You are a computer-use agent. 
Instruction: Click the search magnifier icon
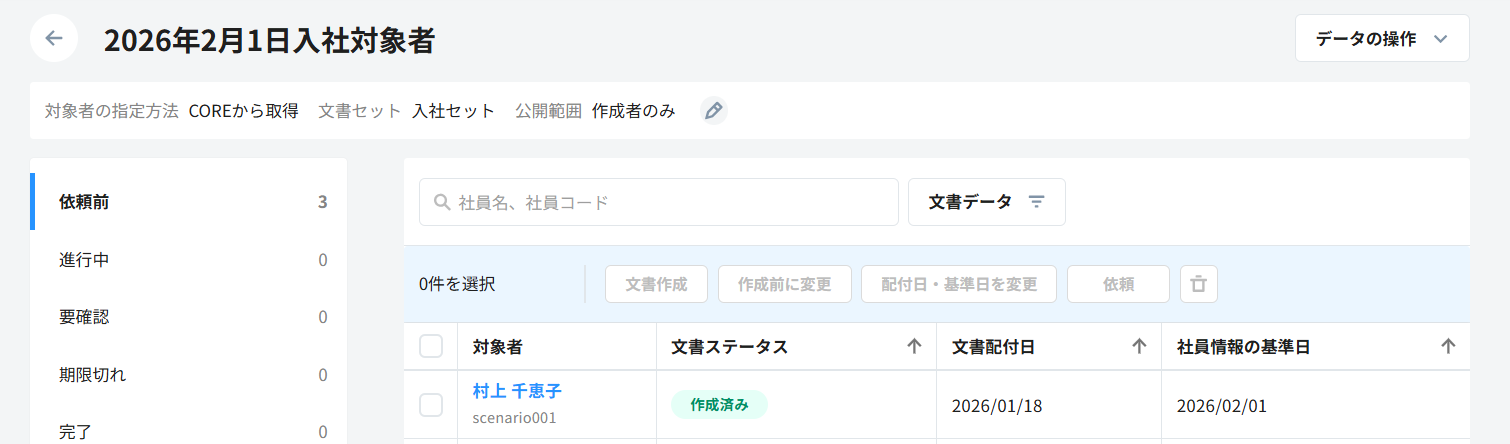441,202
